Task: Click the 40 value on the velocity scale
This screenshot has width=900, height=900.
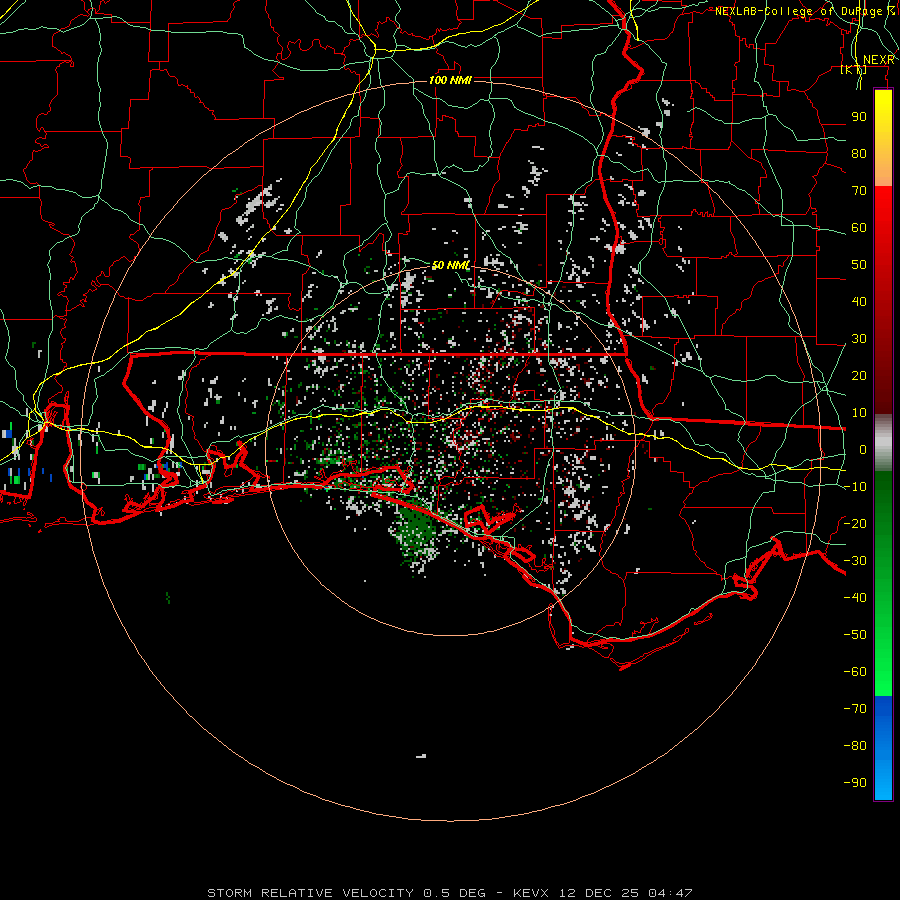Action: point(859,301)
